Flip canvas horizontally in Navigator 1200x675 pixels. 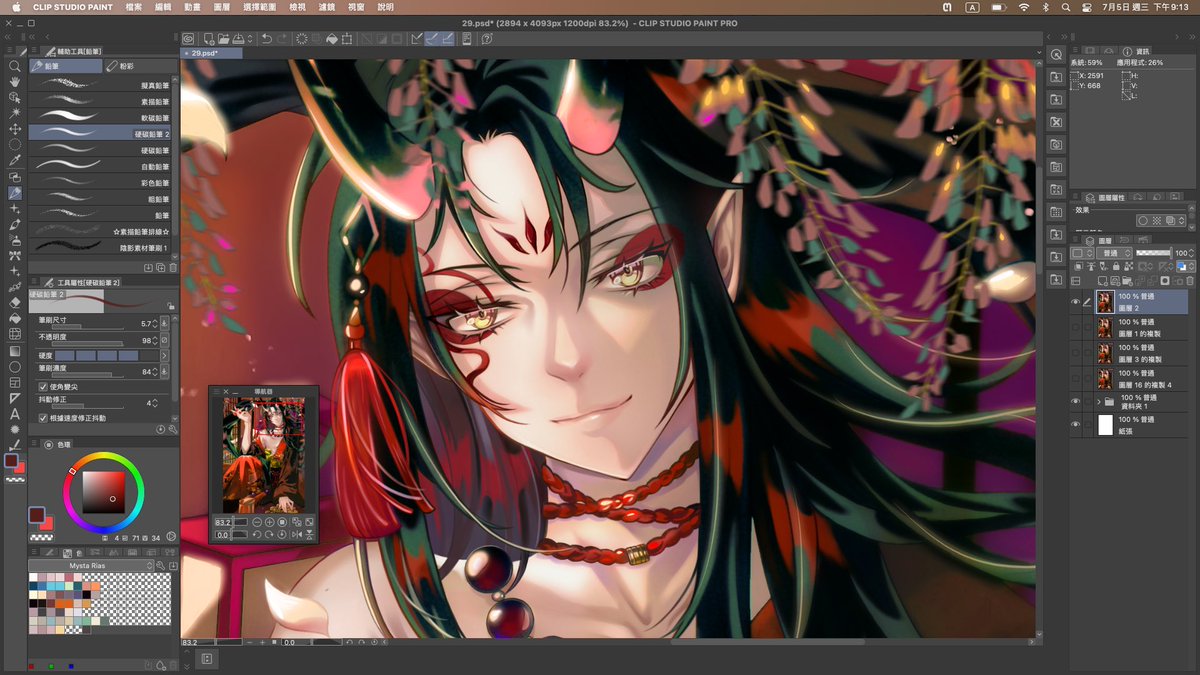pyautogui.click(x=297, y=535)
